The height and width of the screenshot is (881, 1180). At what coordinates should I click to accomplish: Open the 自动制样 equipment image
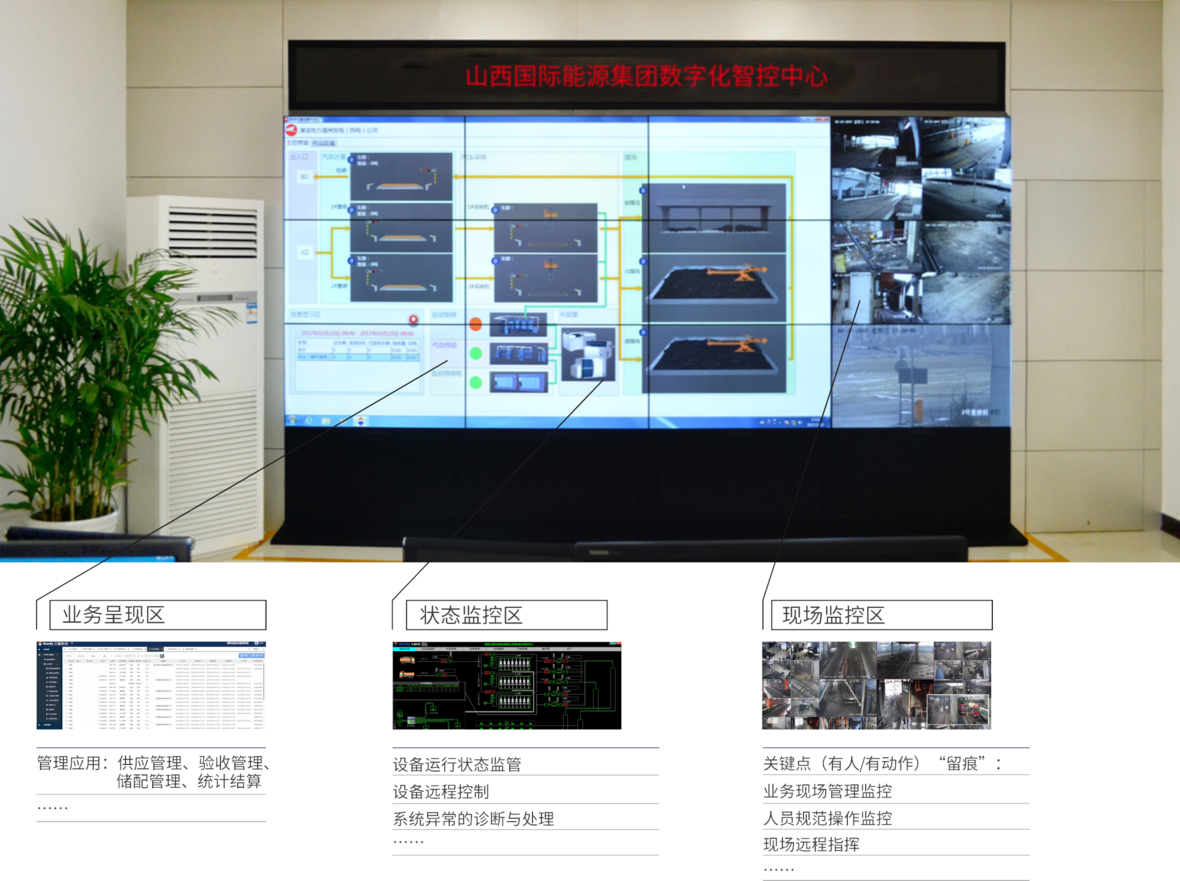[x=519, y=324]
